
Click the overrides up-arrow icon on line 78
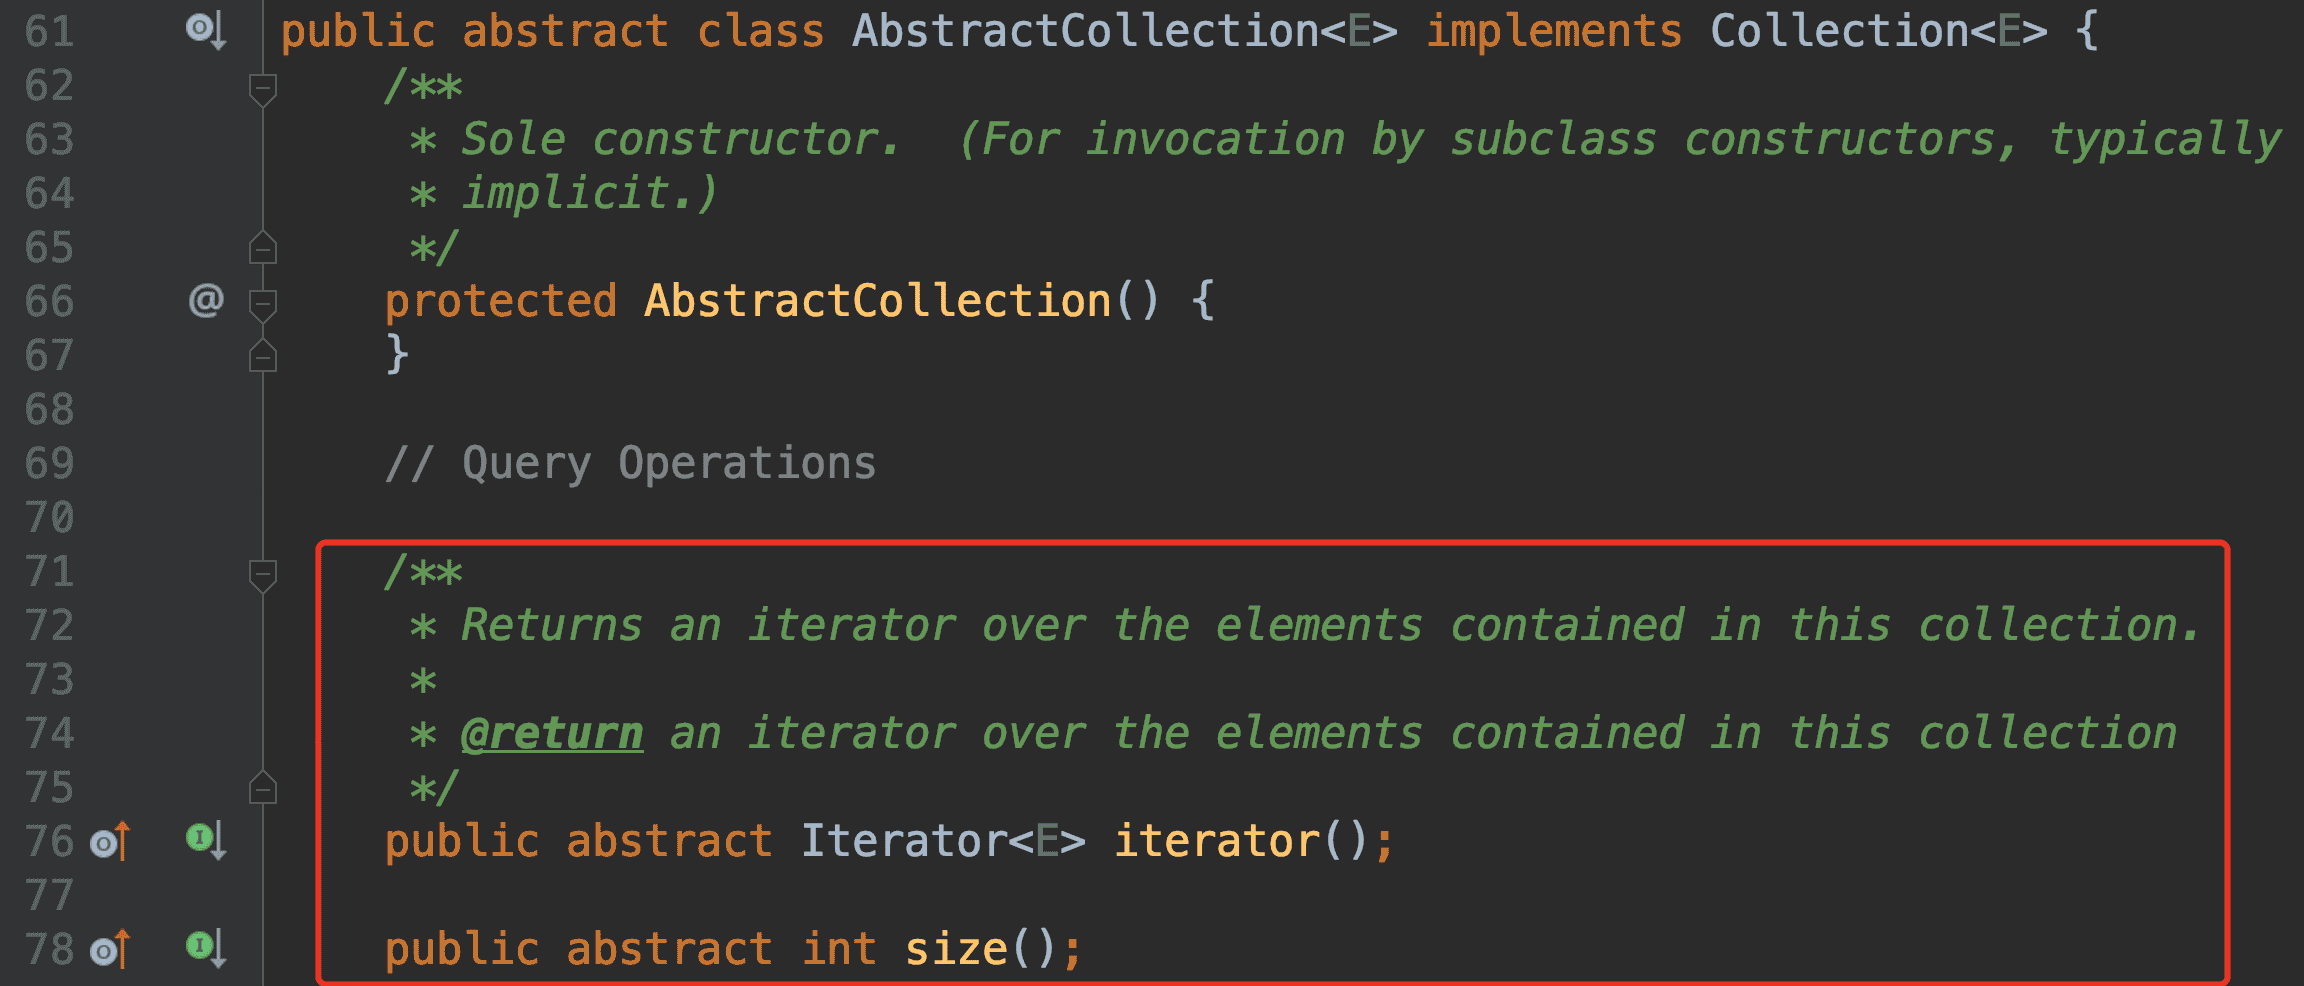110,950
